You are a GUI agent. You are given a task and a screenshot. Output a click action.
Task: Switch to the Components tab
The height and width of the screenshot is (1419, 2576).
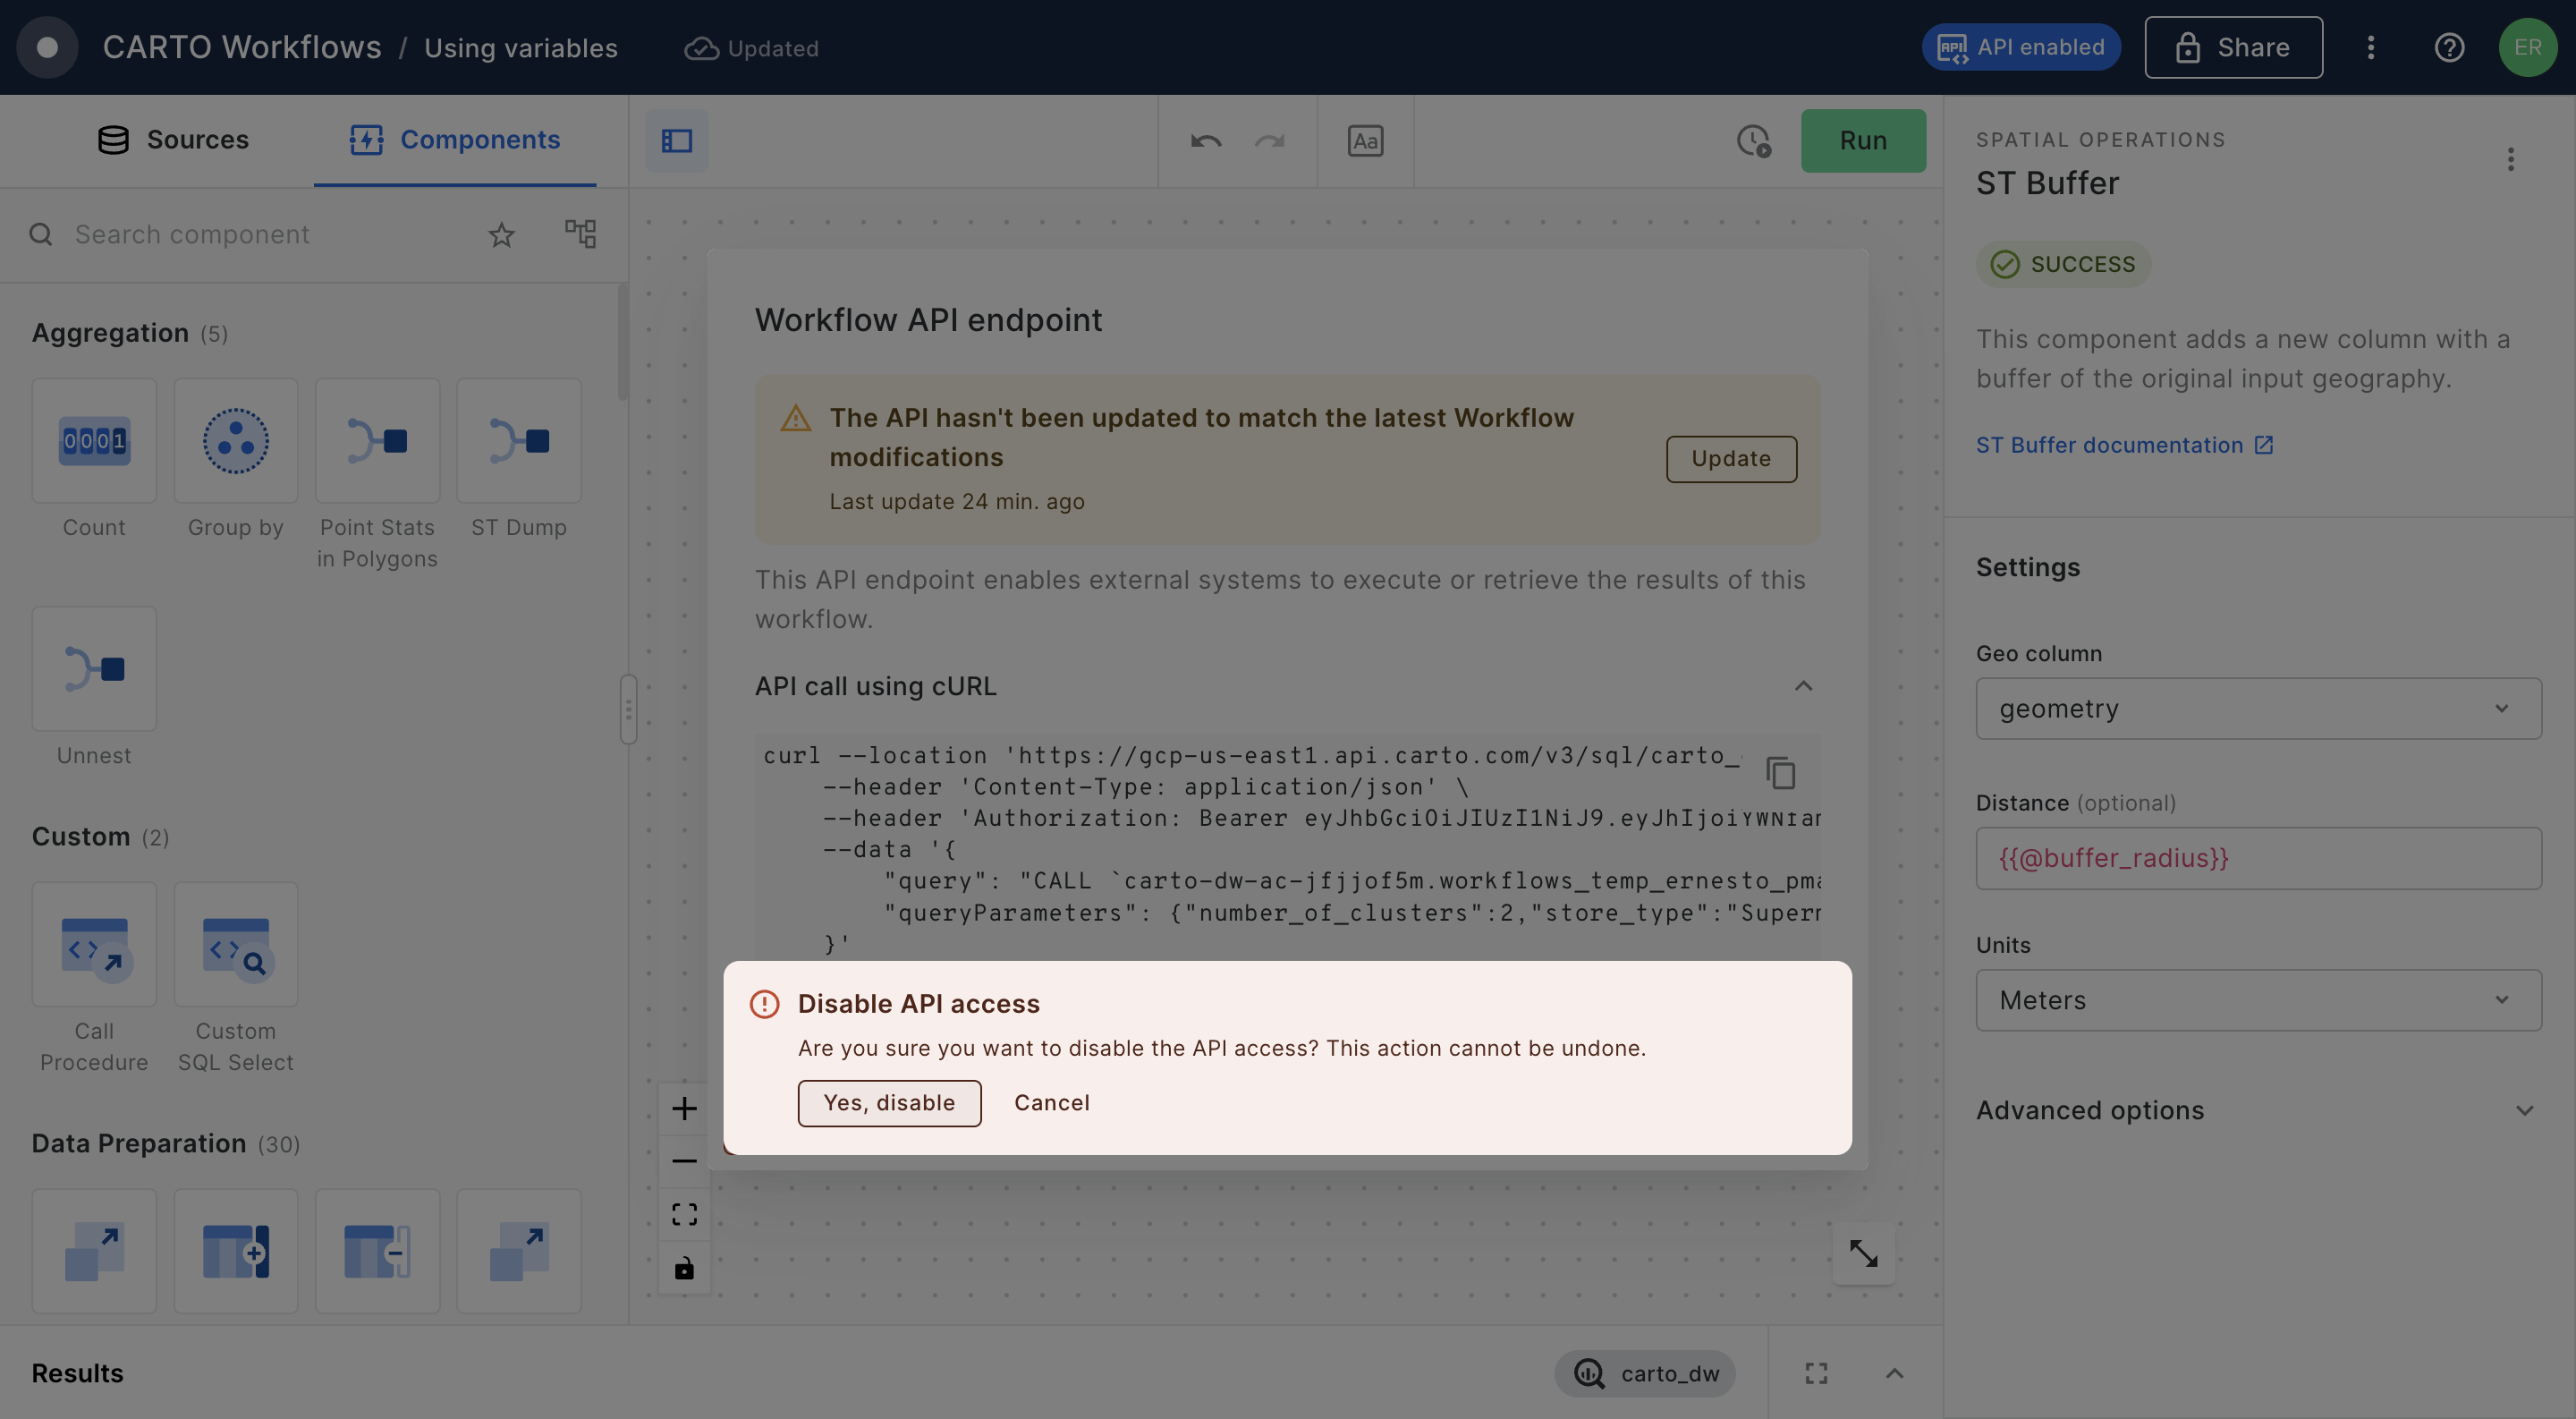[455, 140]
